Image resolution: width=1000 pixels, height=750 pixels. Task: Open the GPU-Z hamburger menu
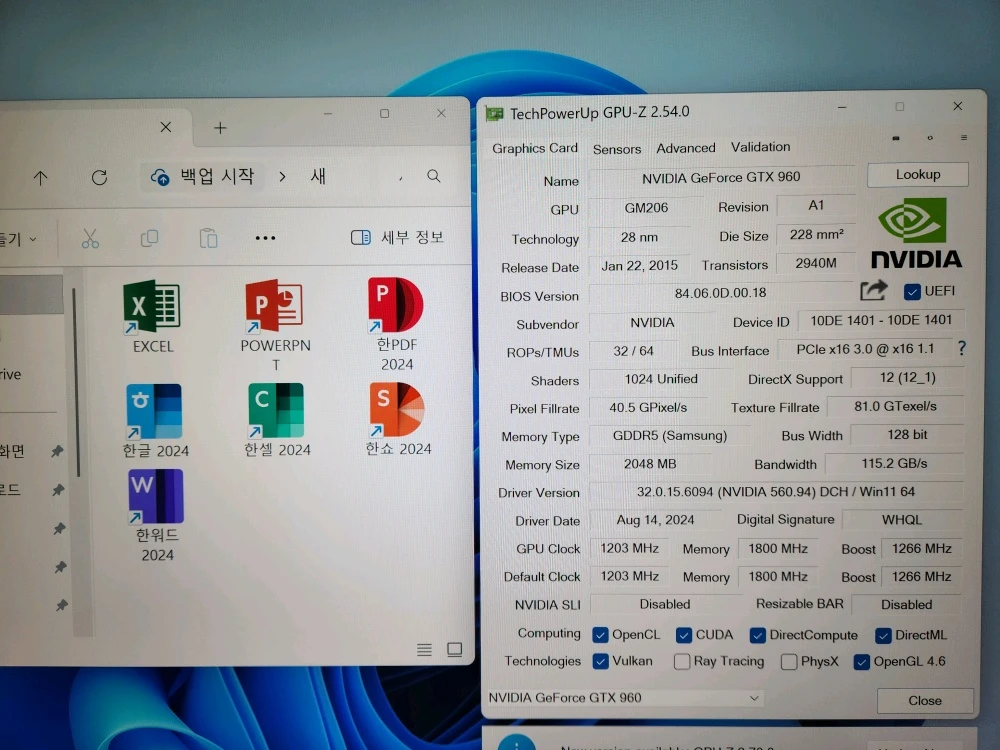click(964, 137)
